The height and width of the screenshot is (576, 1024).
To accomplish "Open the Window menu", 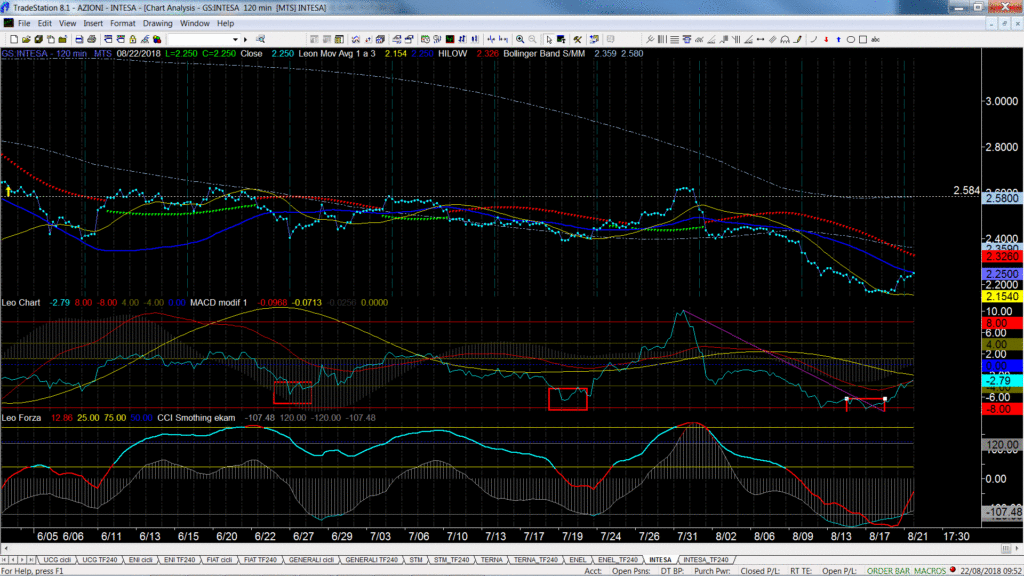I will click(195, 24).
